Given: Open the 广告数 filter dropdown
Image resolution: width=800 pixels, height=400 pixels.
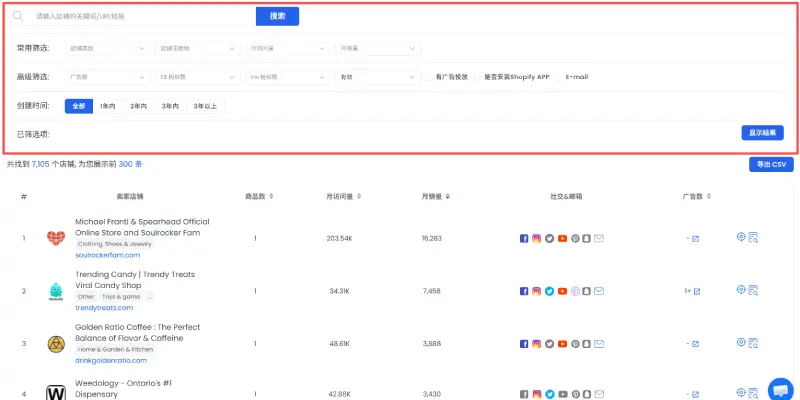Looking at the screenshot, I should click(108, 77).
